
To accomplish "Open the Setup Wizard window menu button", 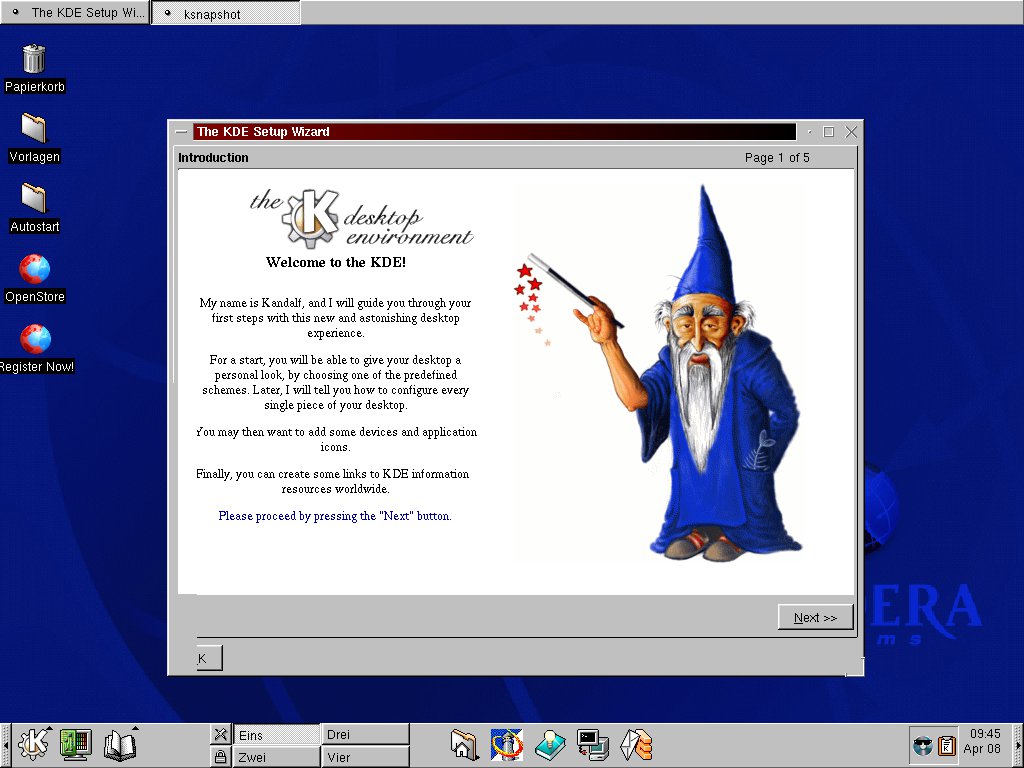I will (181, 132).
